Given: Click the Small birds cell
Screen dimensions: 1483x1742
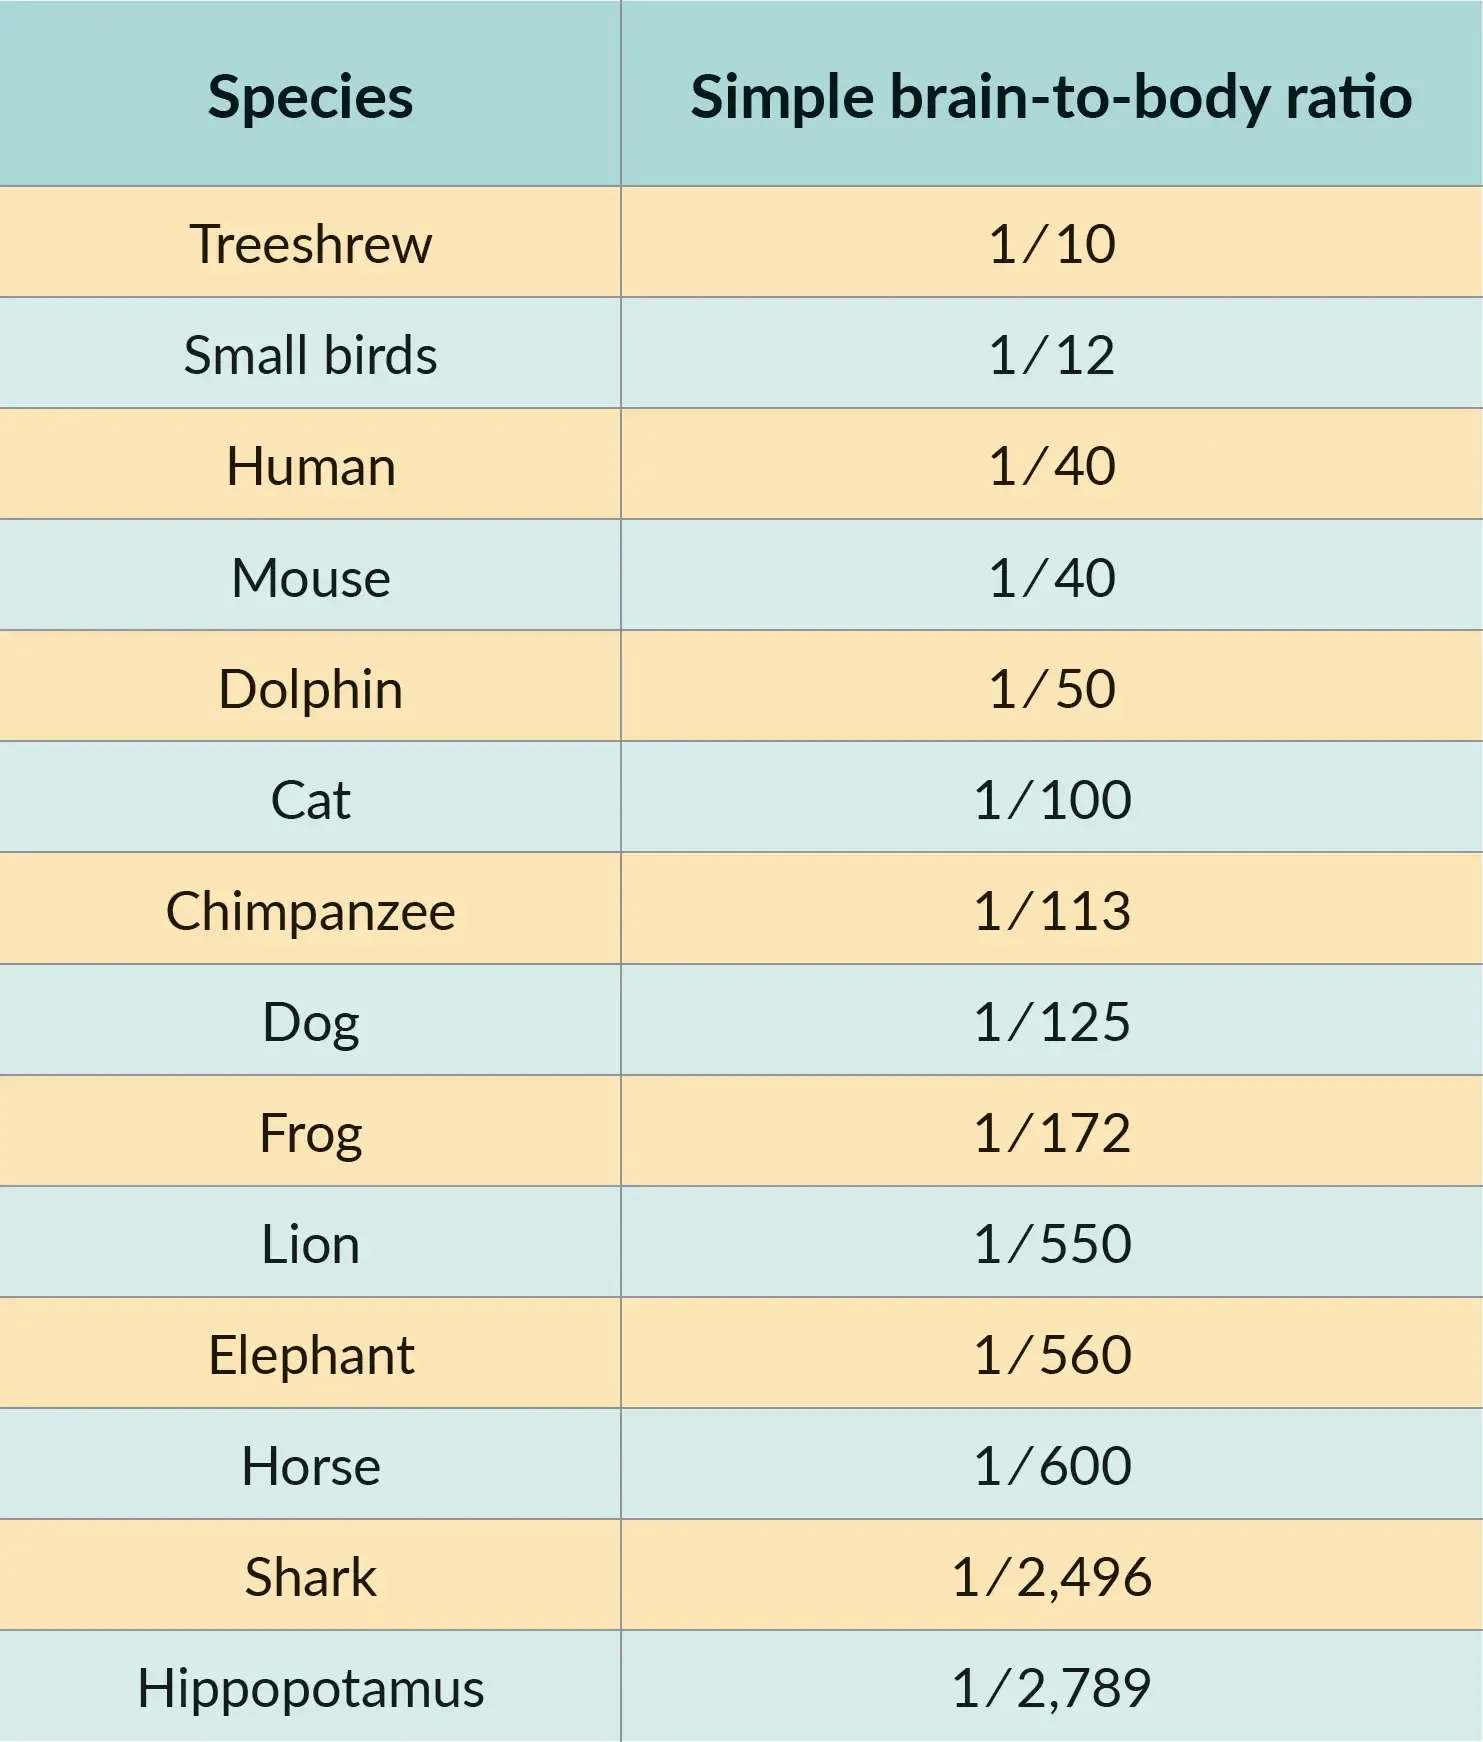Looking at the screenshot, I should click(310, 355).
